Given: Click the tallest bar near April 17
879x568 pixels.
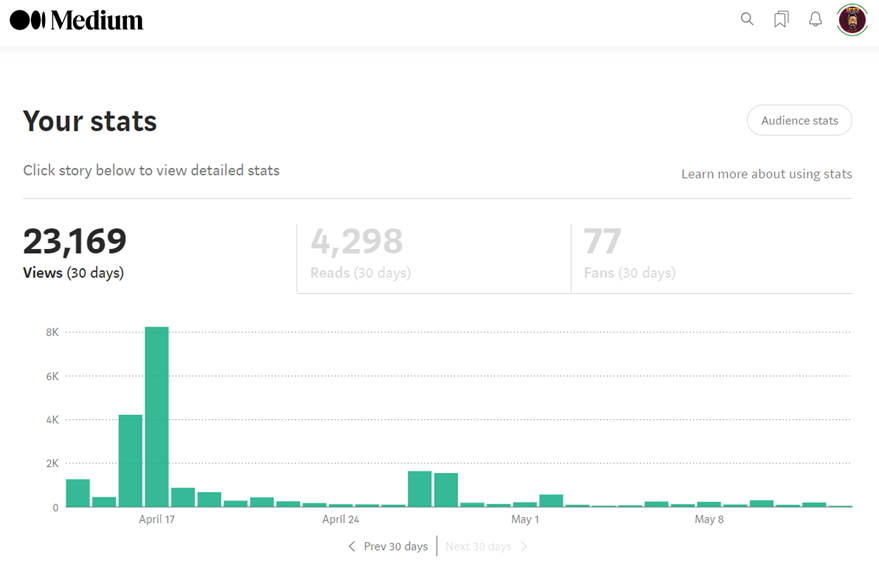Looking at the screenshot, I should pyautogui.click(x=156, y=417).
